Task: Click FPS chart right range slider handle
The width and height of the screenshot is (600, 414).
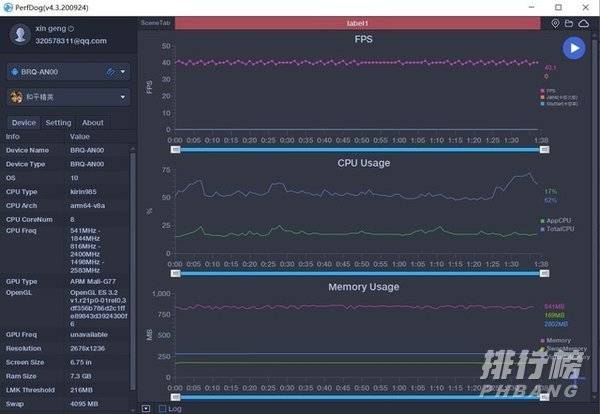Action: [x=545, y=150]
